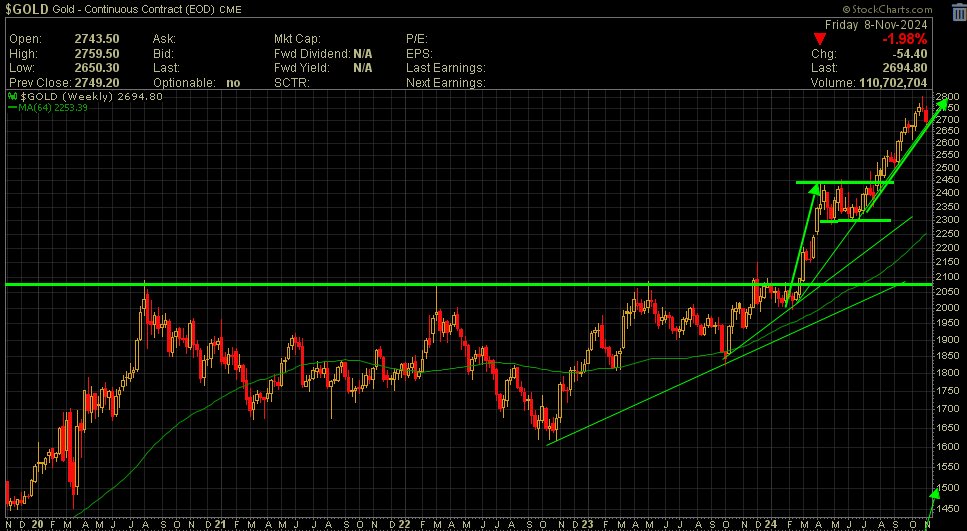The width and height of the screenshot is (967, 531).
Task: Click the year '22' on the time axis
Action: (404, 525)
